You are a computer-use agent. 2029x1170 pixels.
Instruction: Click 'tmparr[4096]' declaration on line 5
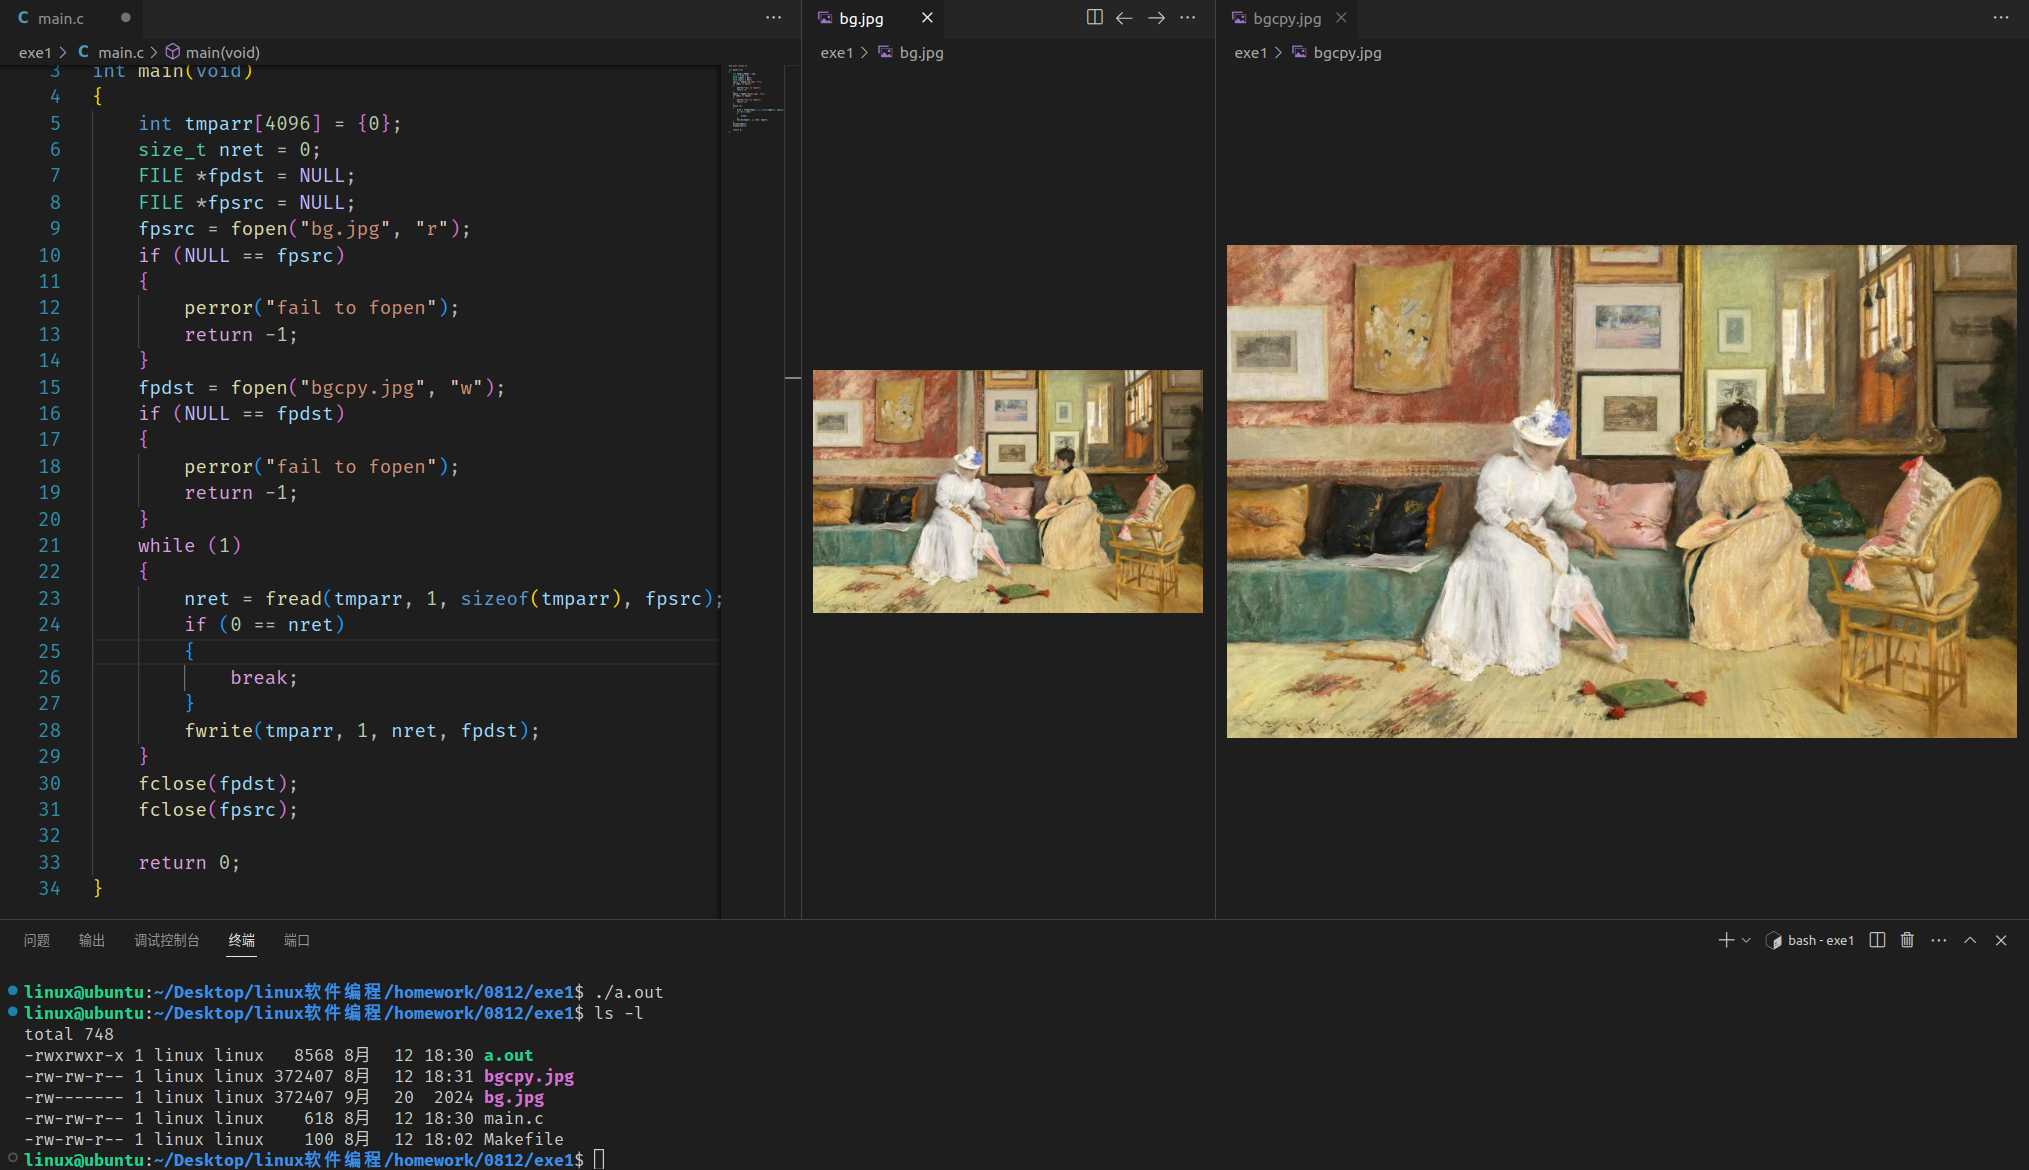(x=253, y=123)
